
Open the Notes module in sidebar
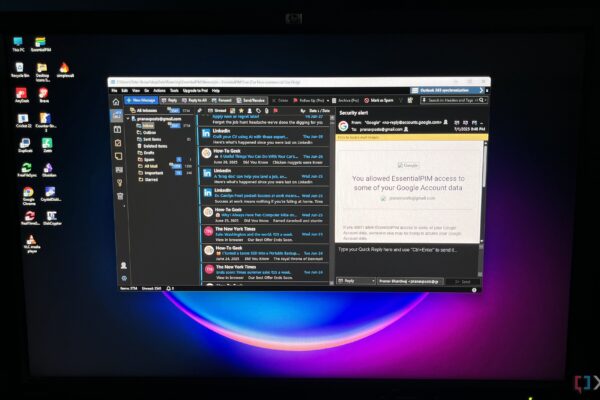point(119,156)
